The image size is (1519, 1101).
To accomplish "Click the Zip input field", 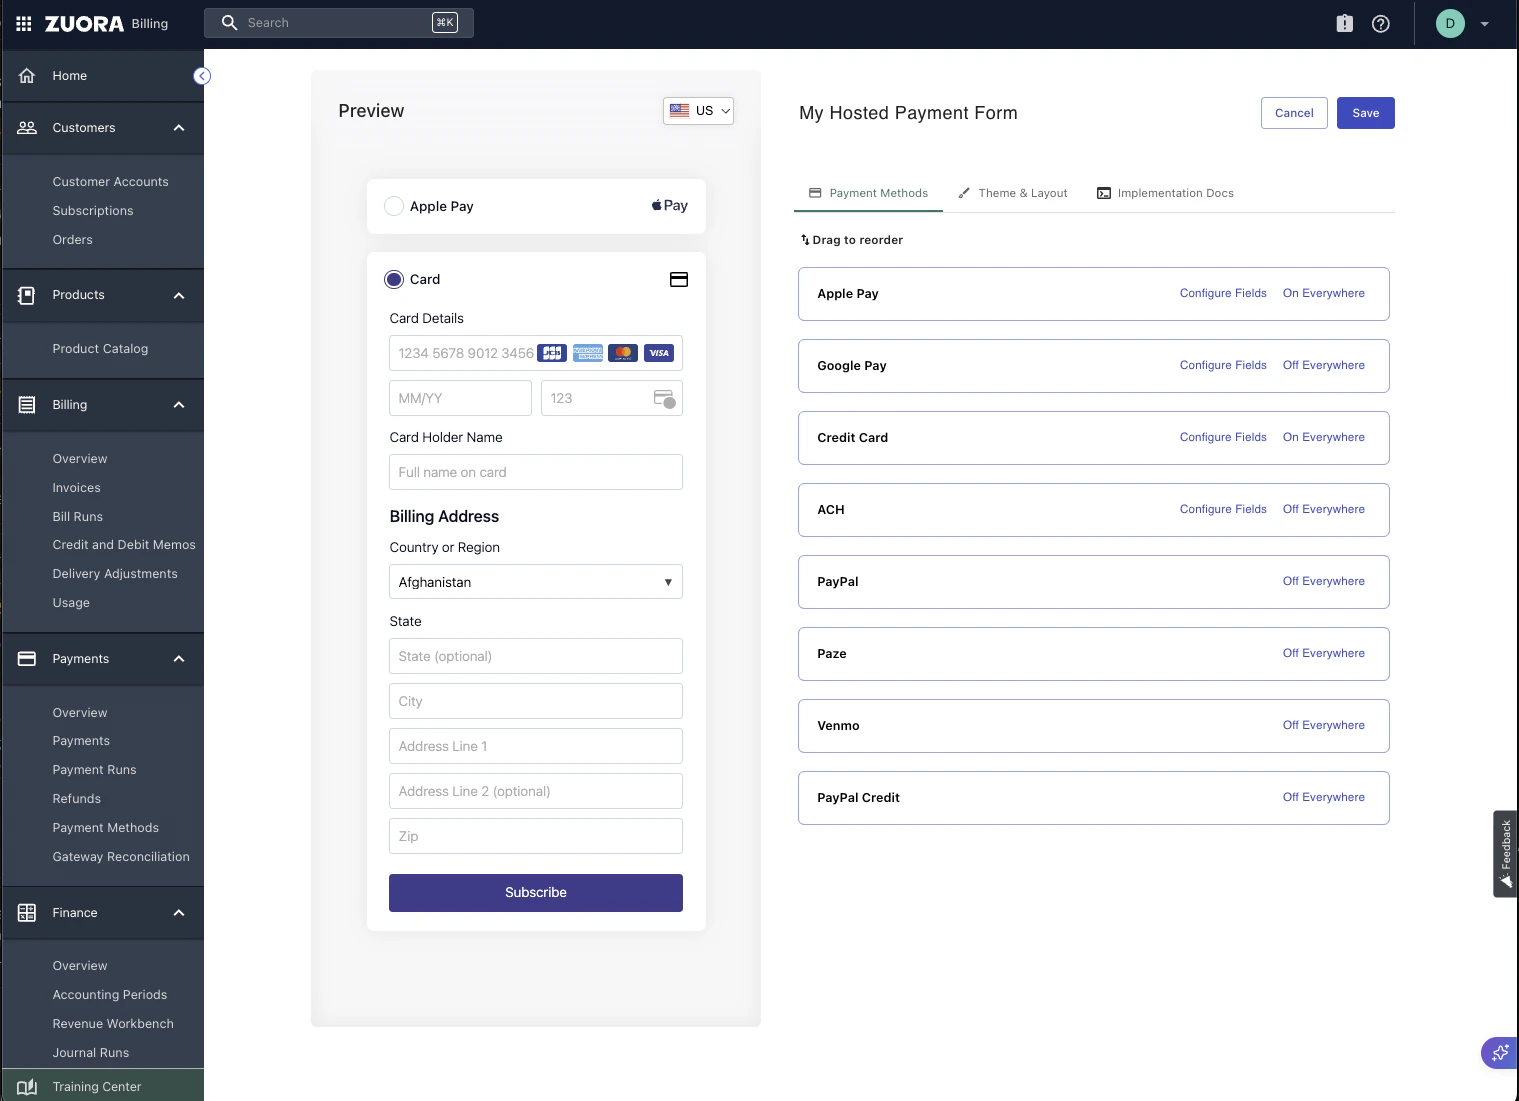I will coord(536,836).
